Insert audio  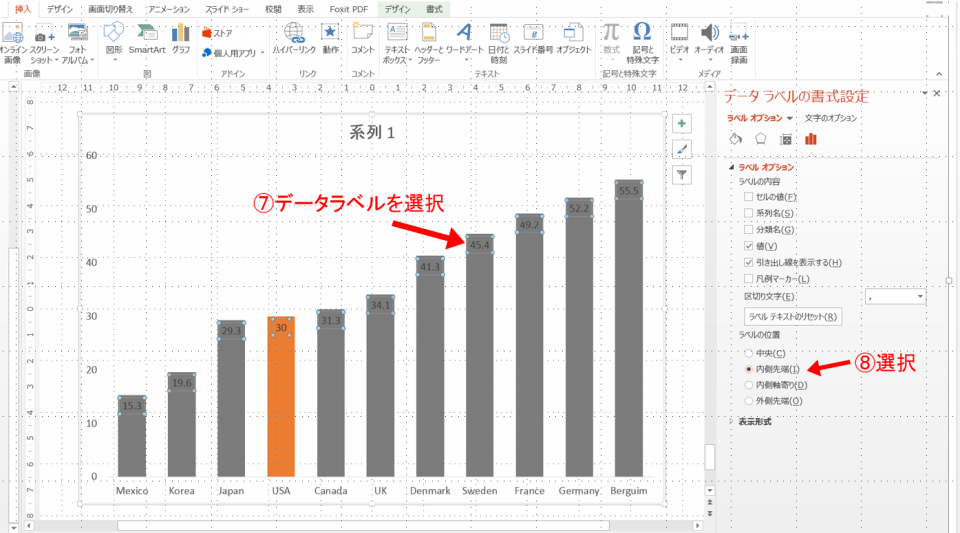pyautogui.click(x=709, y=43)
